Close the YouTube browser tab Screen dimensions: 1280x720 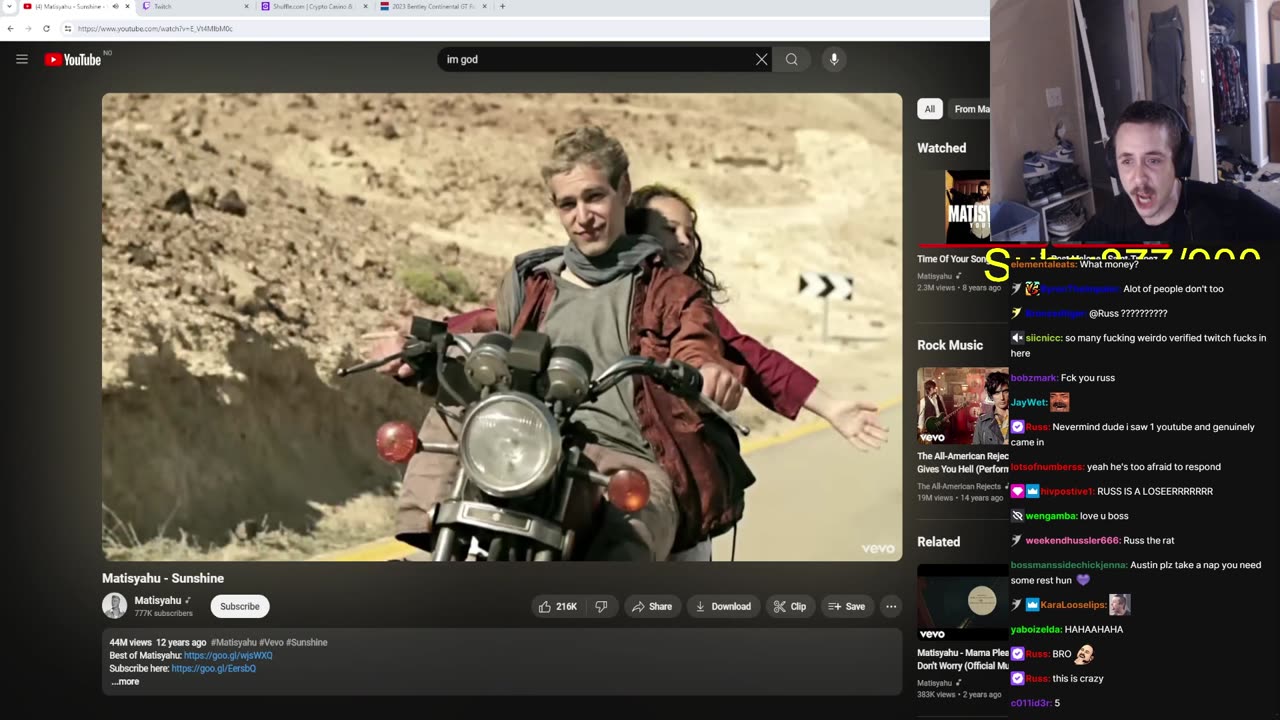127,6
